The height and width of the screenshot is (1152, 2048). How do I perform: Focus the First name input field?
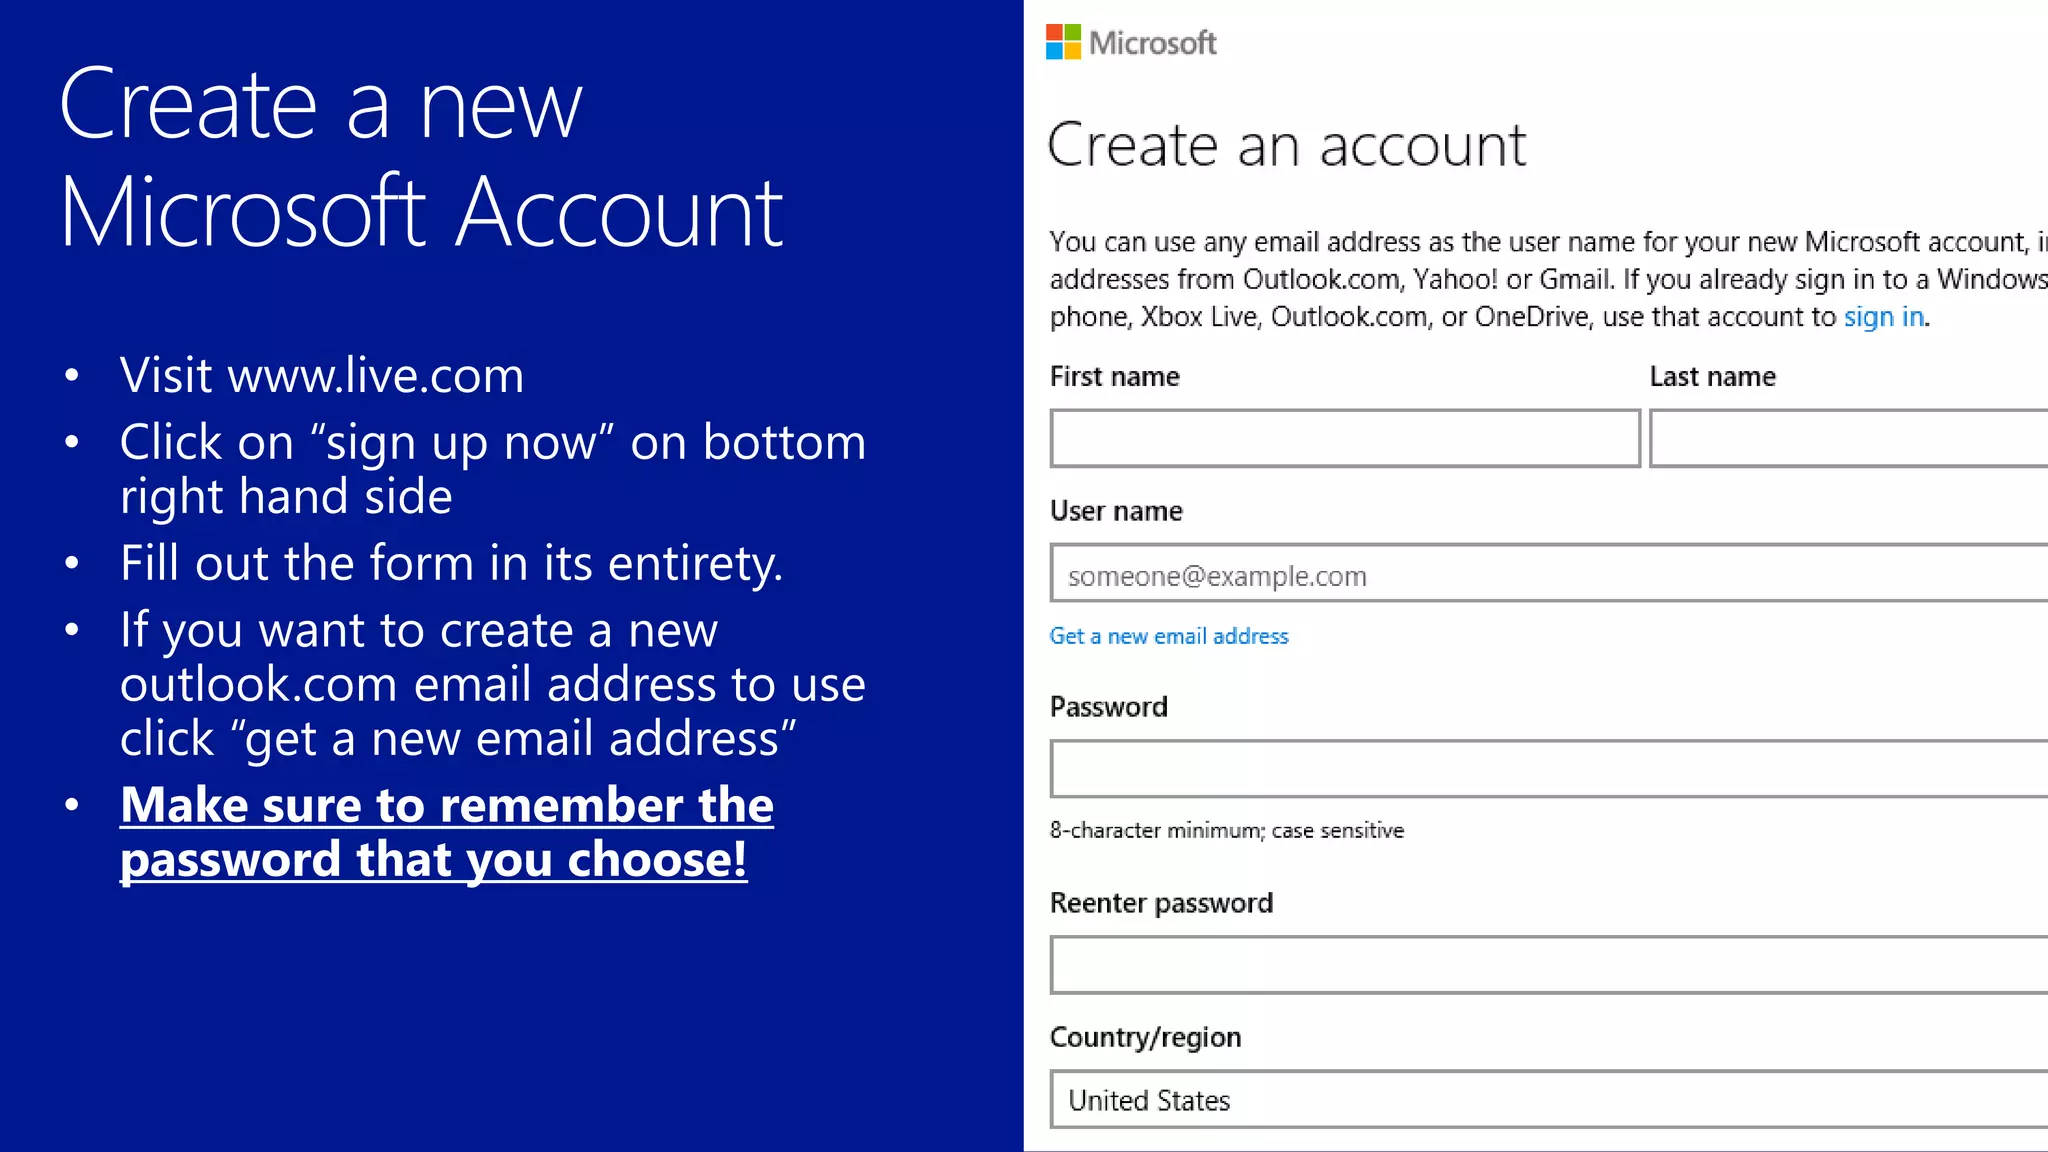pyautogui.click(x=1344, y=438)
